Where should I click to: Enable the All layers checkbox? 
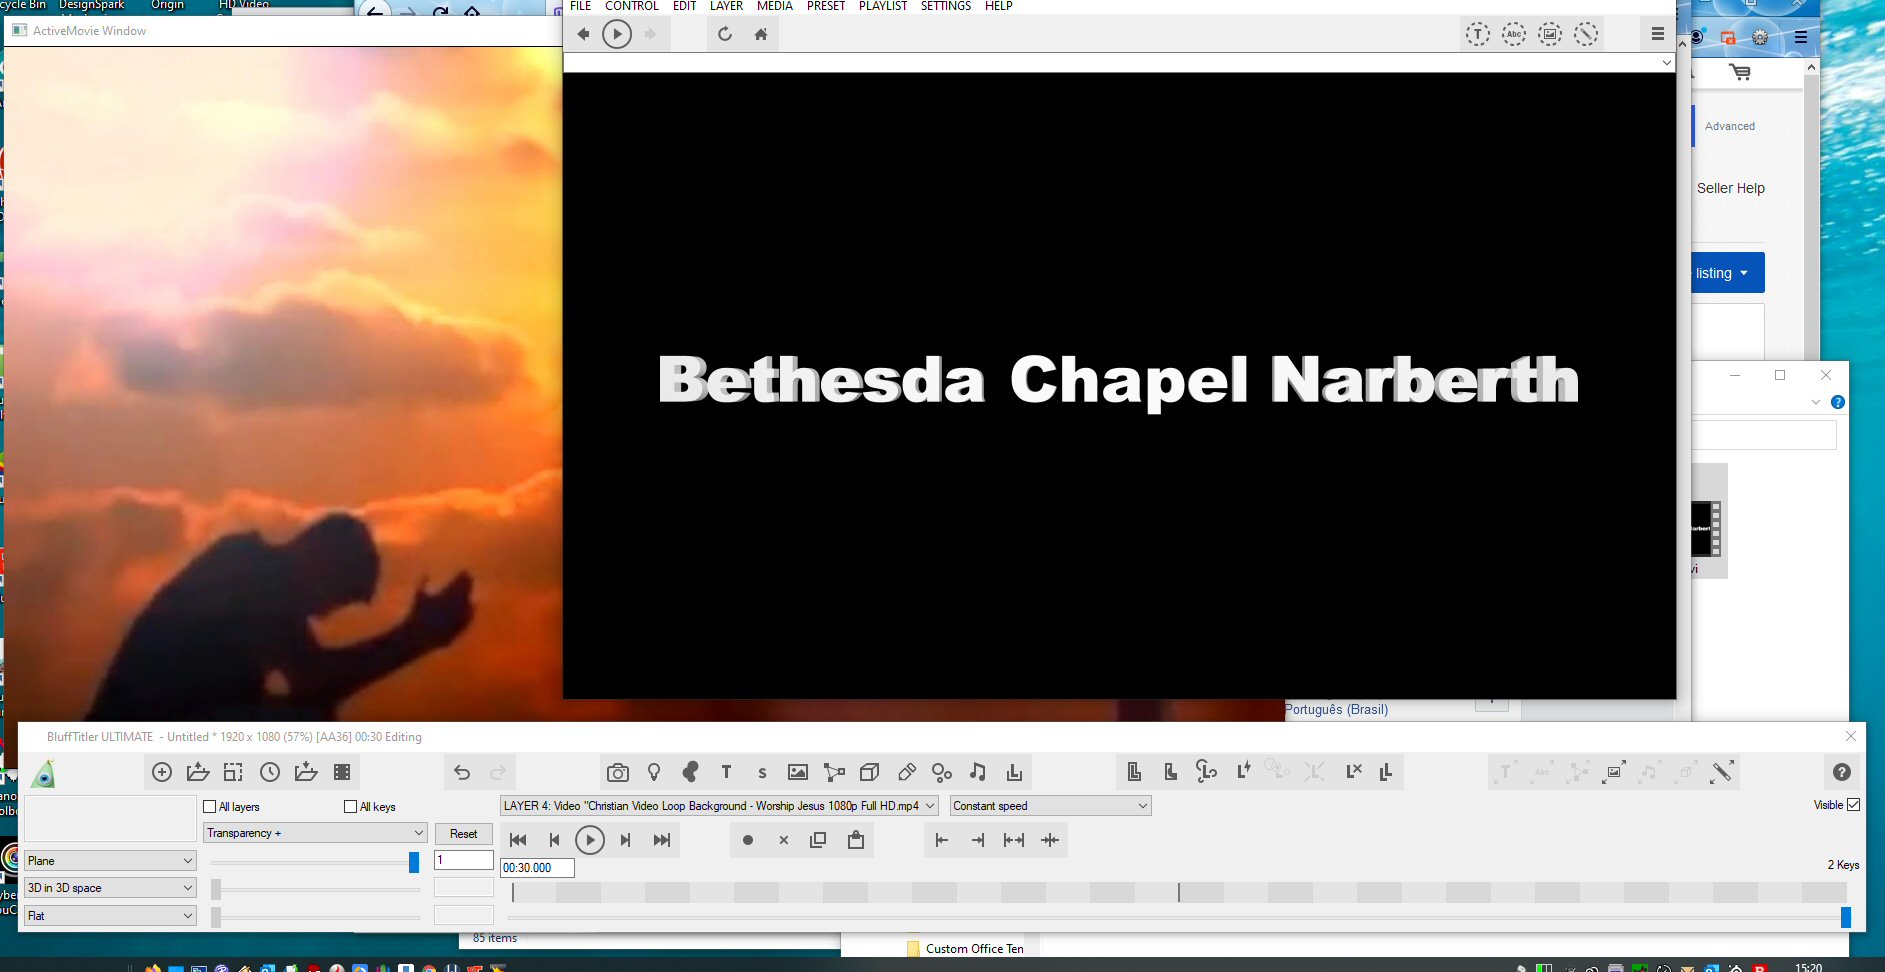[x=210, y=806]
